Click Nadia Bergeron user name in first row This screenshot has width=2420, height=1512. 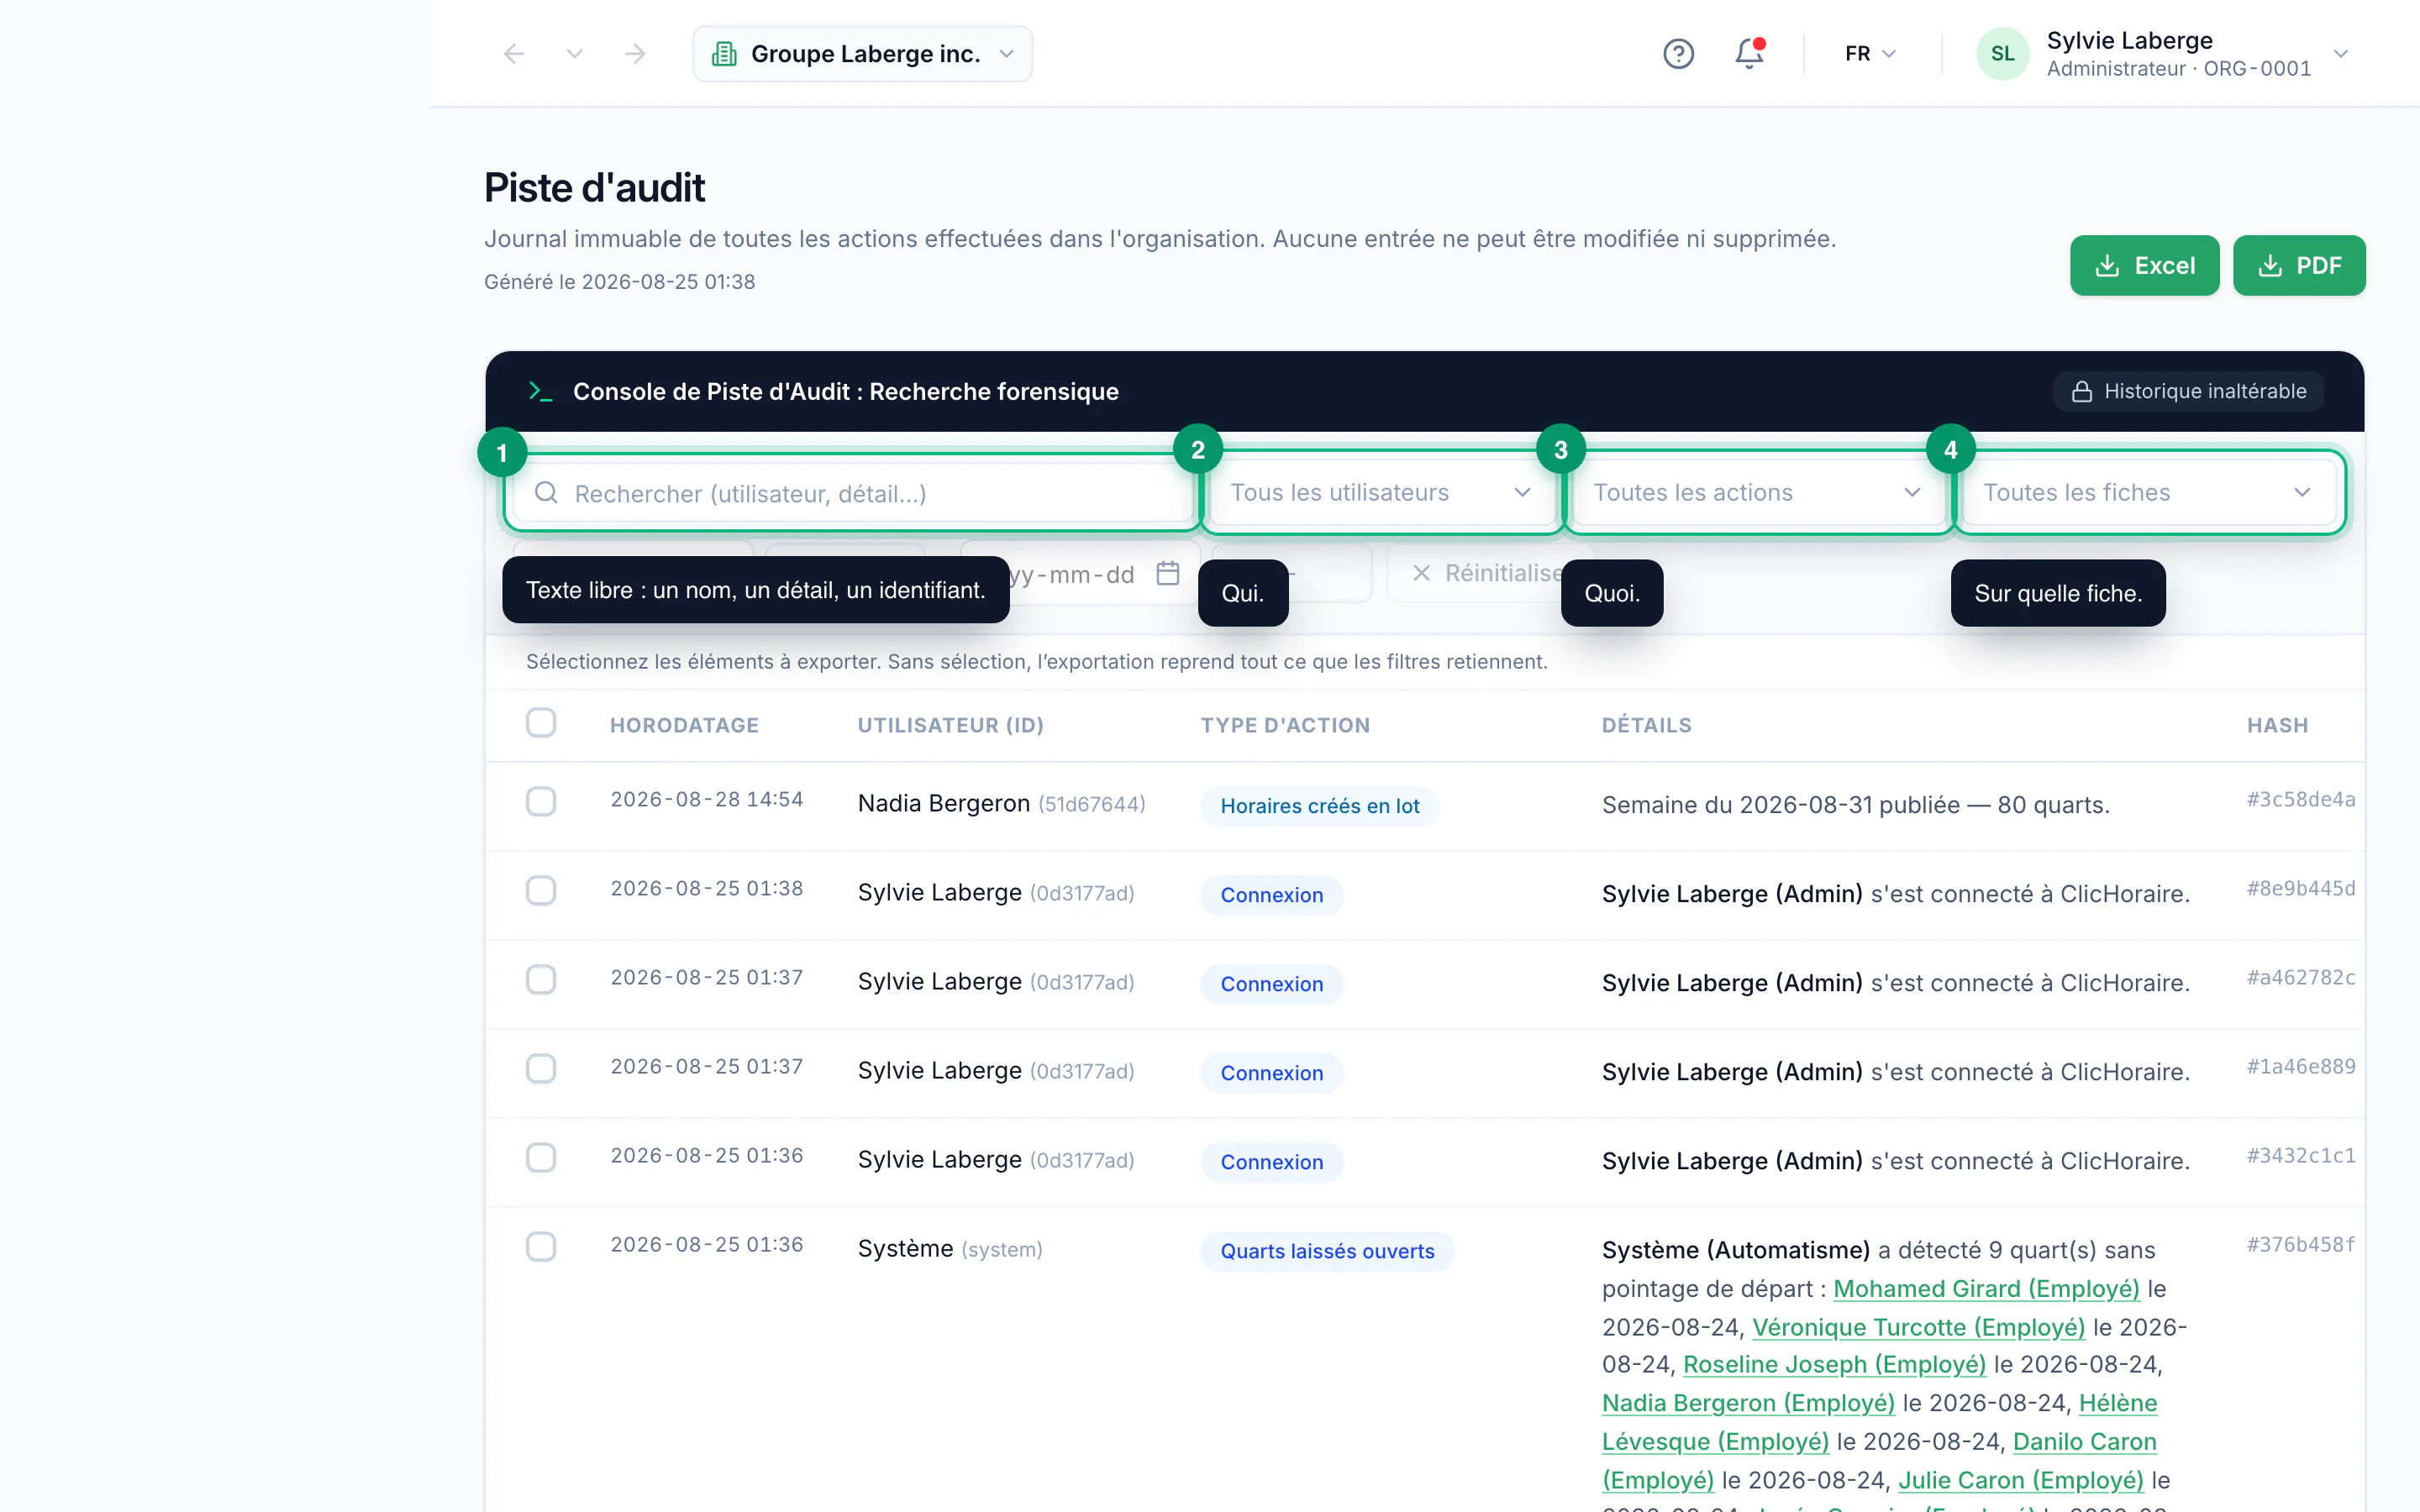click(x=943, y=803)
